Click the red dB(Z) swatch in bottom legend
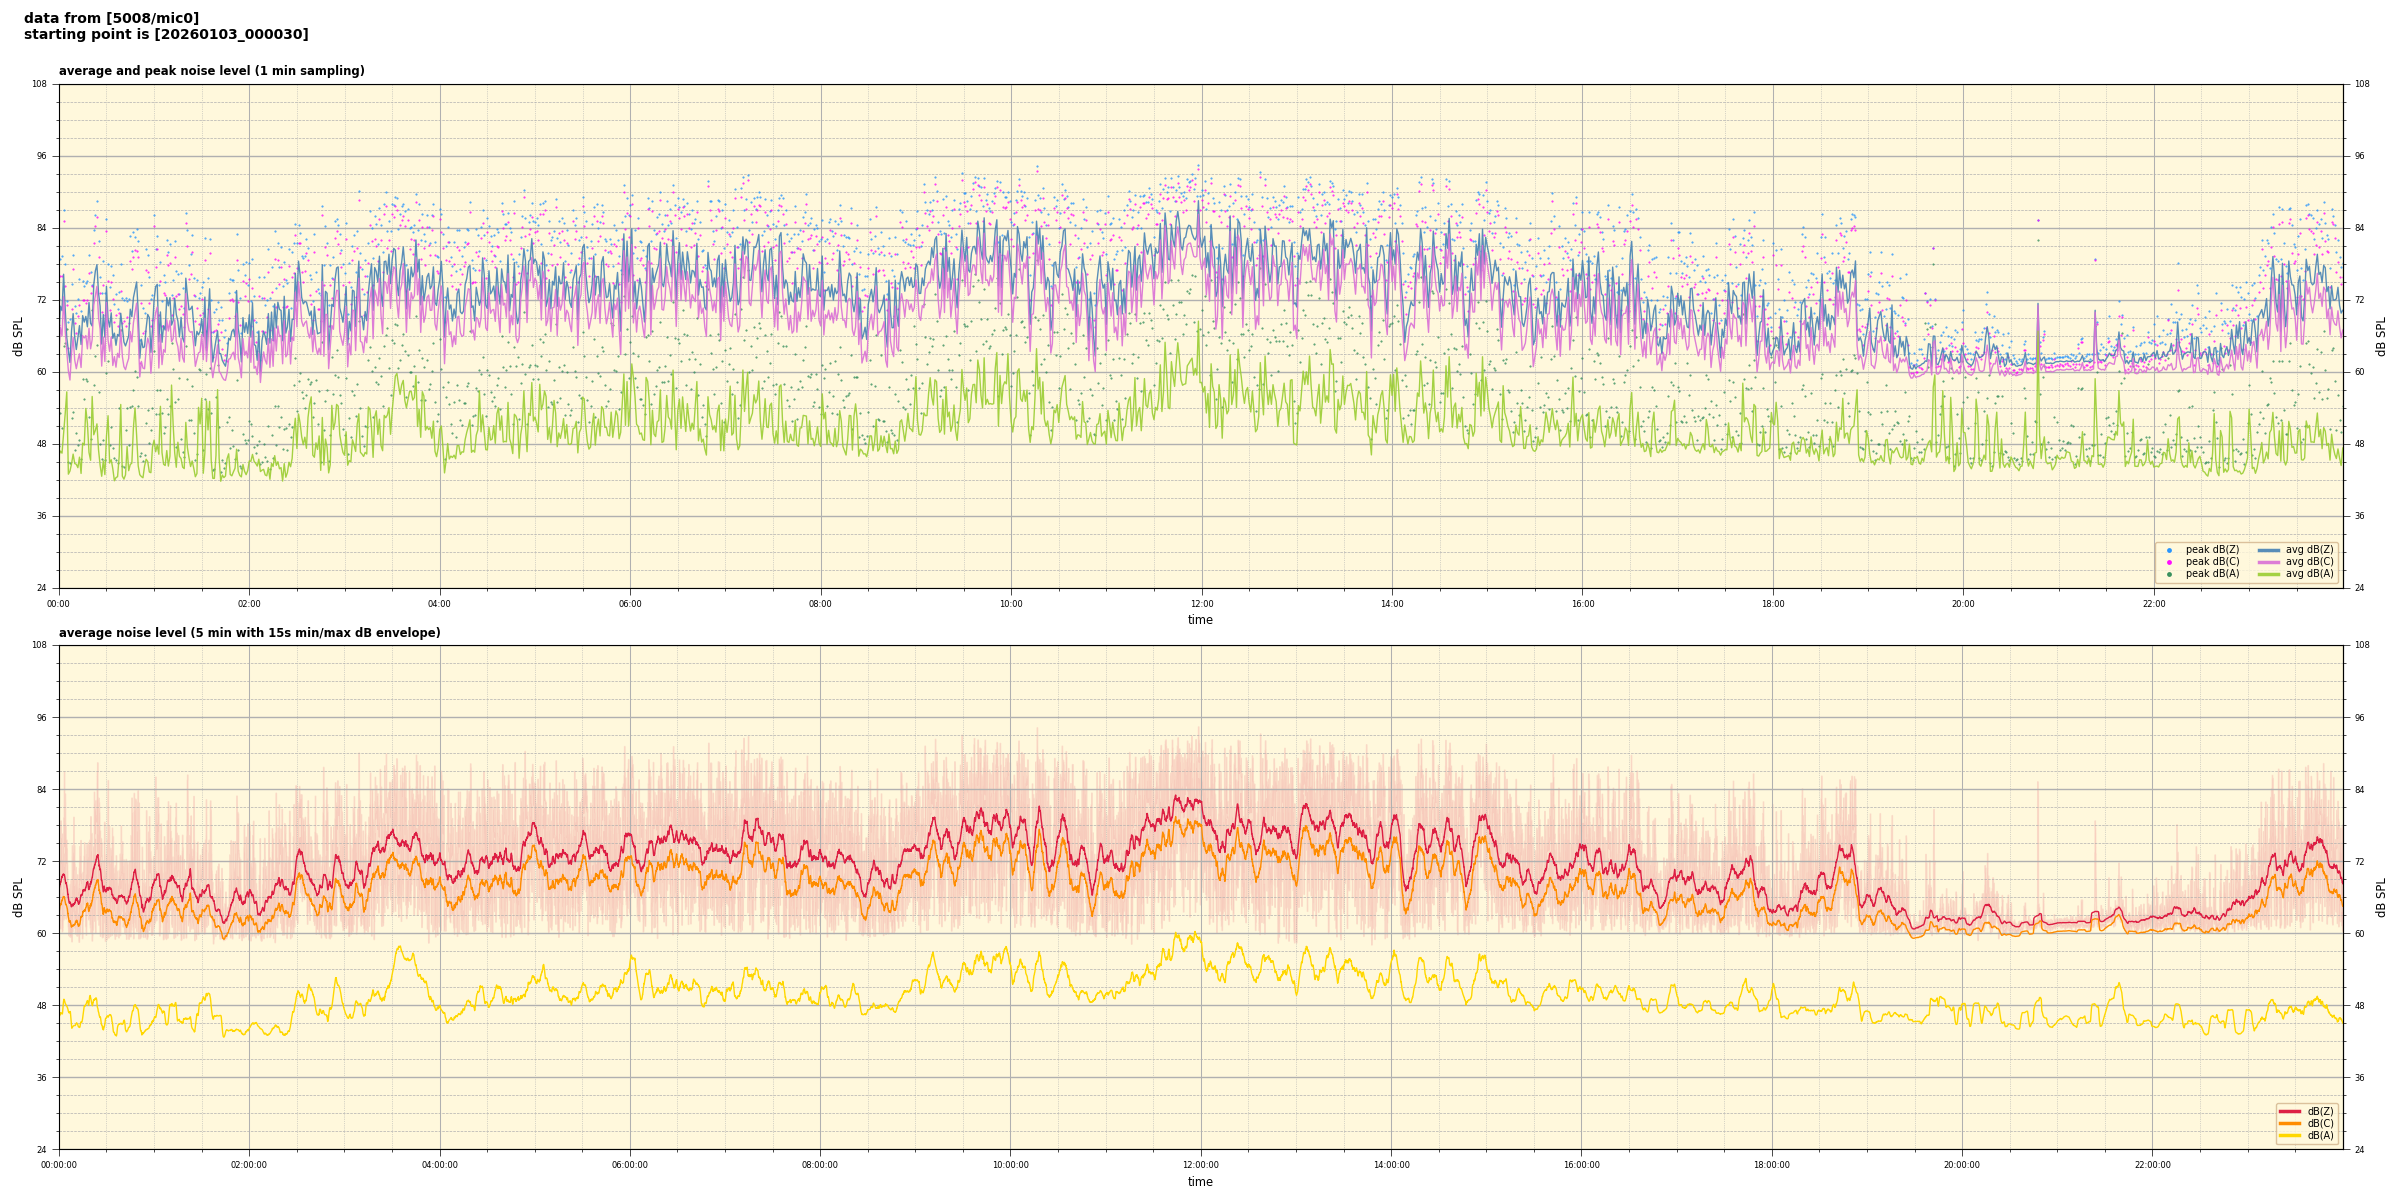2400x1200 pixels. coord(2289,1111)
